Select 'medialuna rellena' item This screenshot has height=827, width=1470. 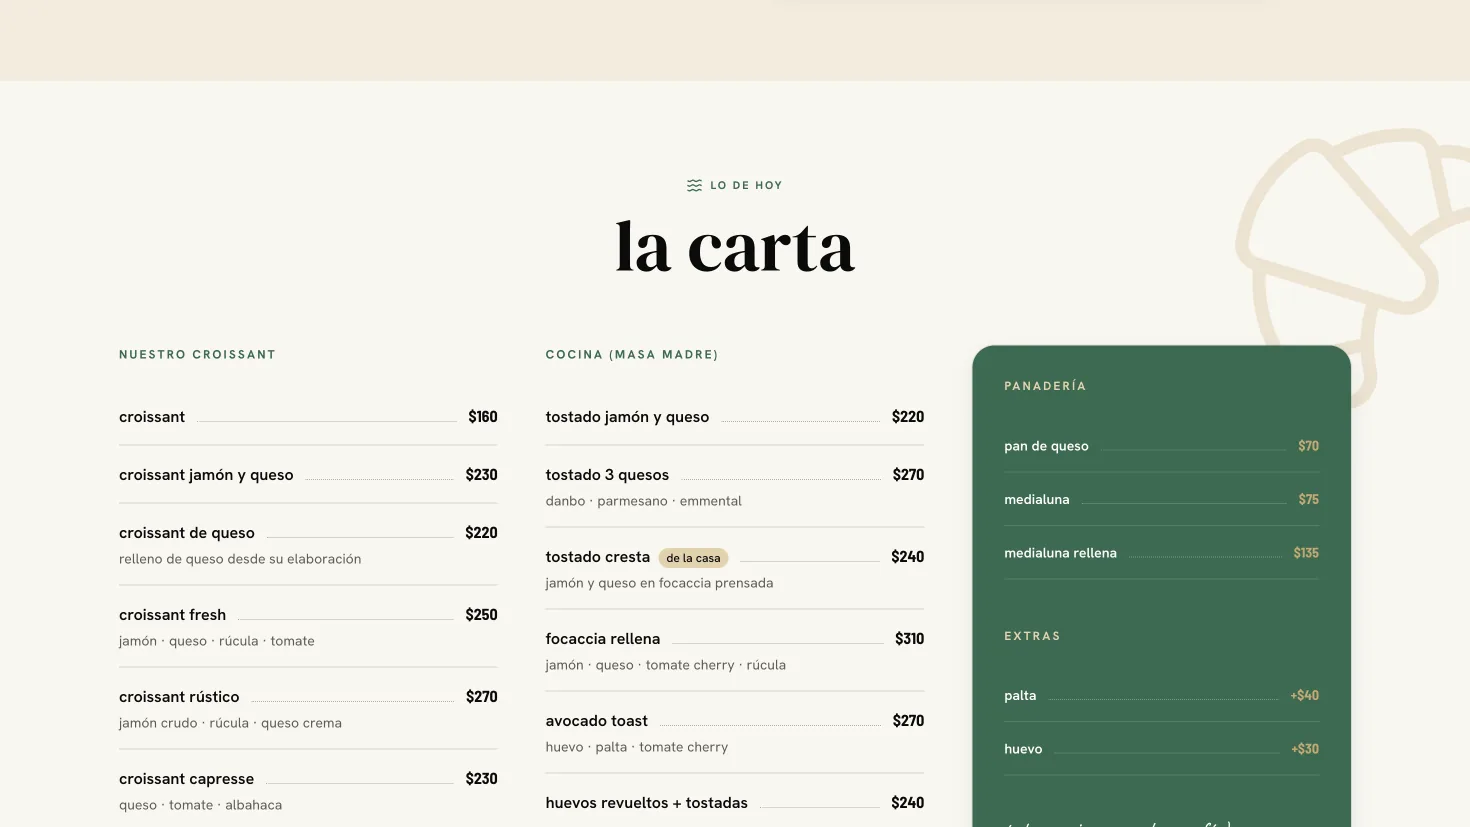1060,553
